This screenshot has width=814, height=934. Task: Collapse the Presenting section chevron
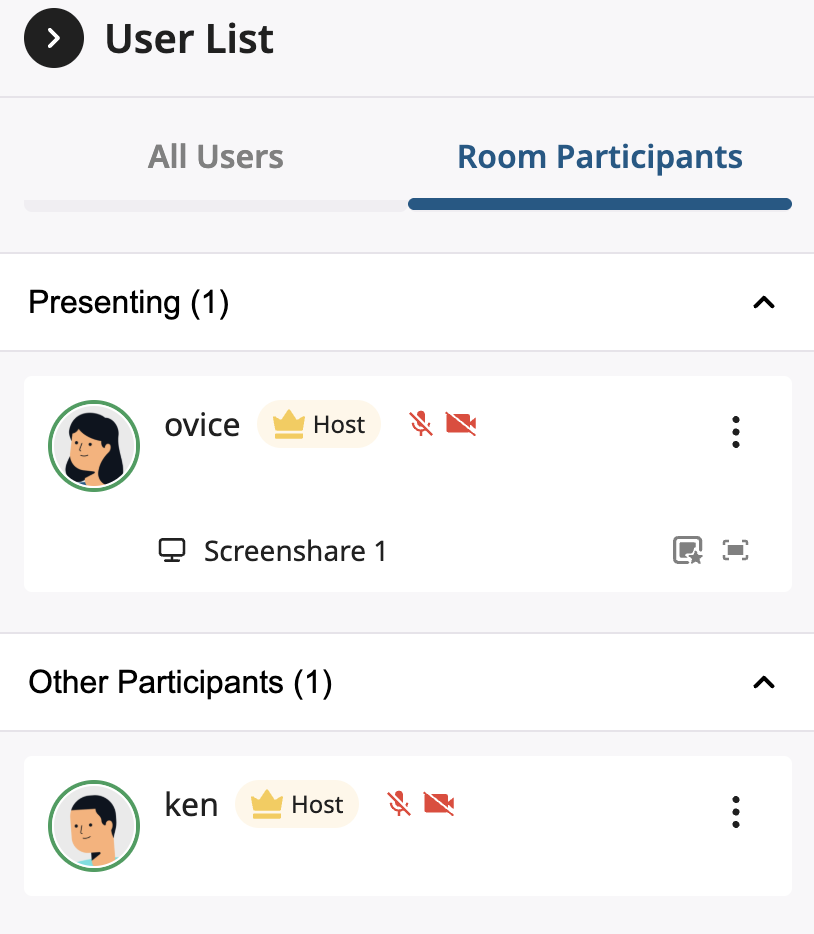tap(763, 302)
